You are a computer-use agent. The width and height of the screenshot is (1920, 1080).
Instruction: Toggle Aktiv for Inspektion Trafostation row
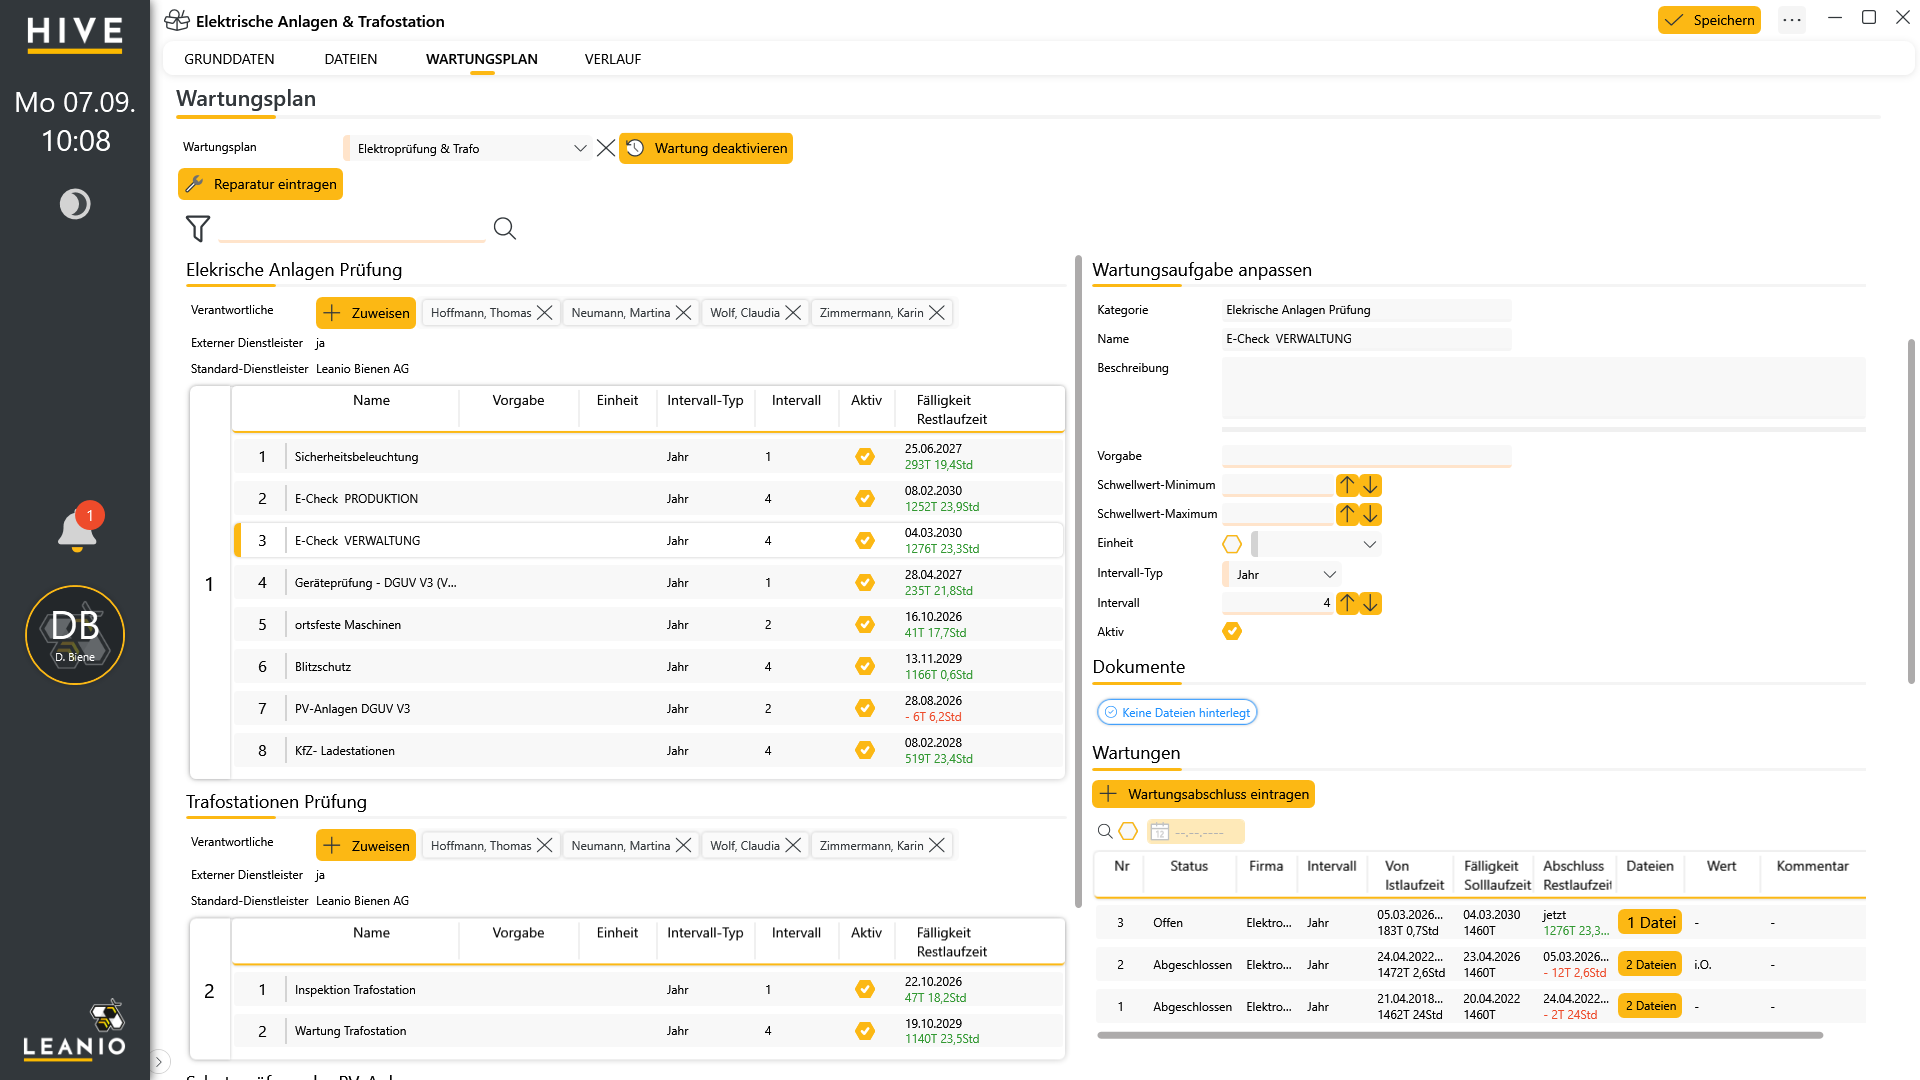click(x=865, y=989)
